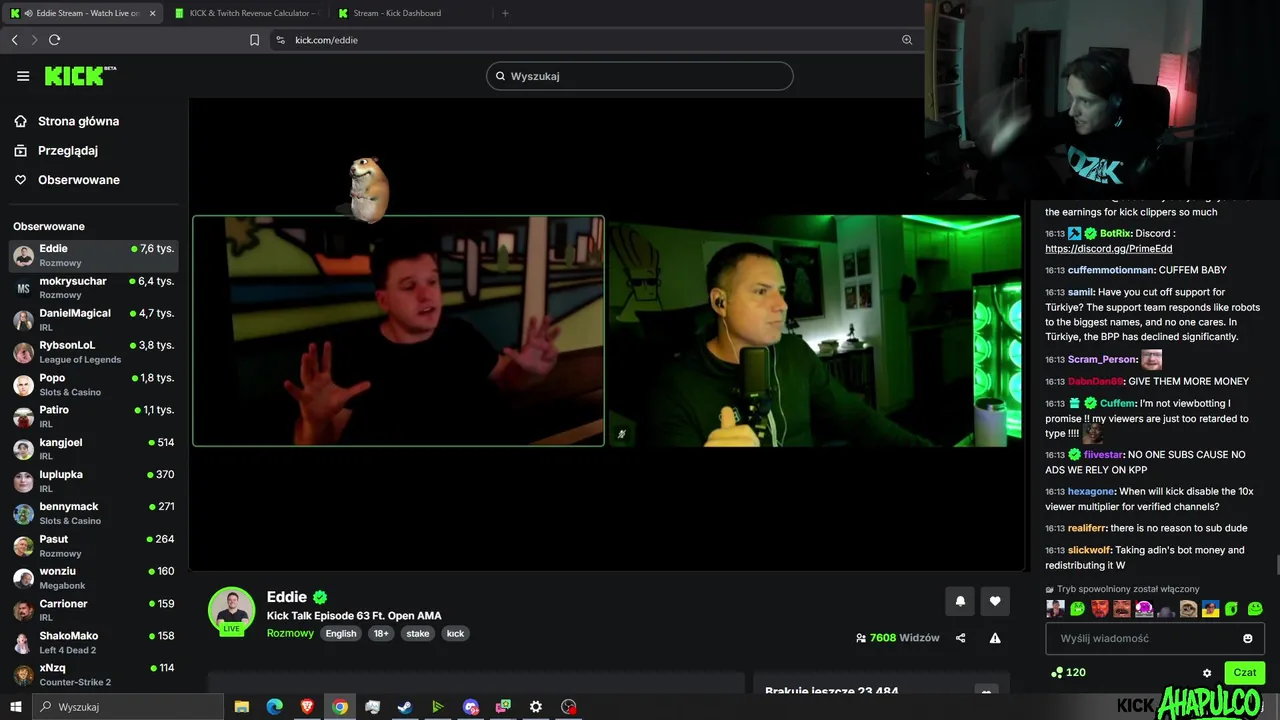Open the hamburger sidebar menu
This screenshot has height=720, width=1280.
pyautogui.click(x=23, y=76)
